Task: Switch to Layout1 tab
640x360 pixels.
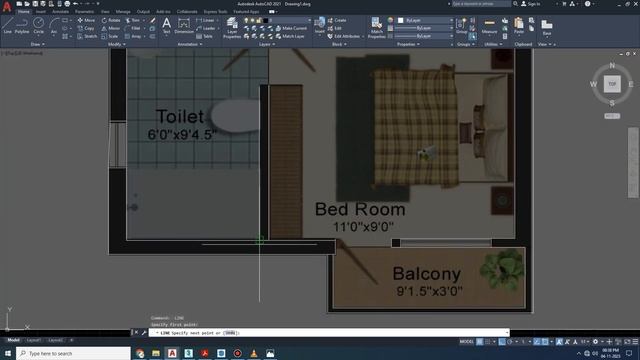Action: (x=33, y=340)
